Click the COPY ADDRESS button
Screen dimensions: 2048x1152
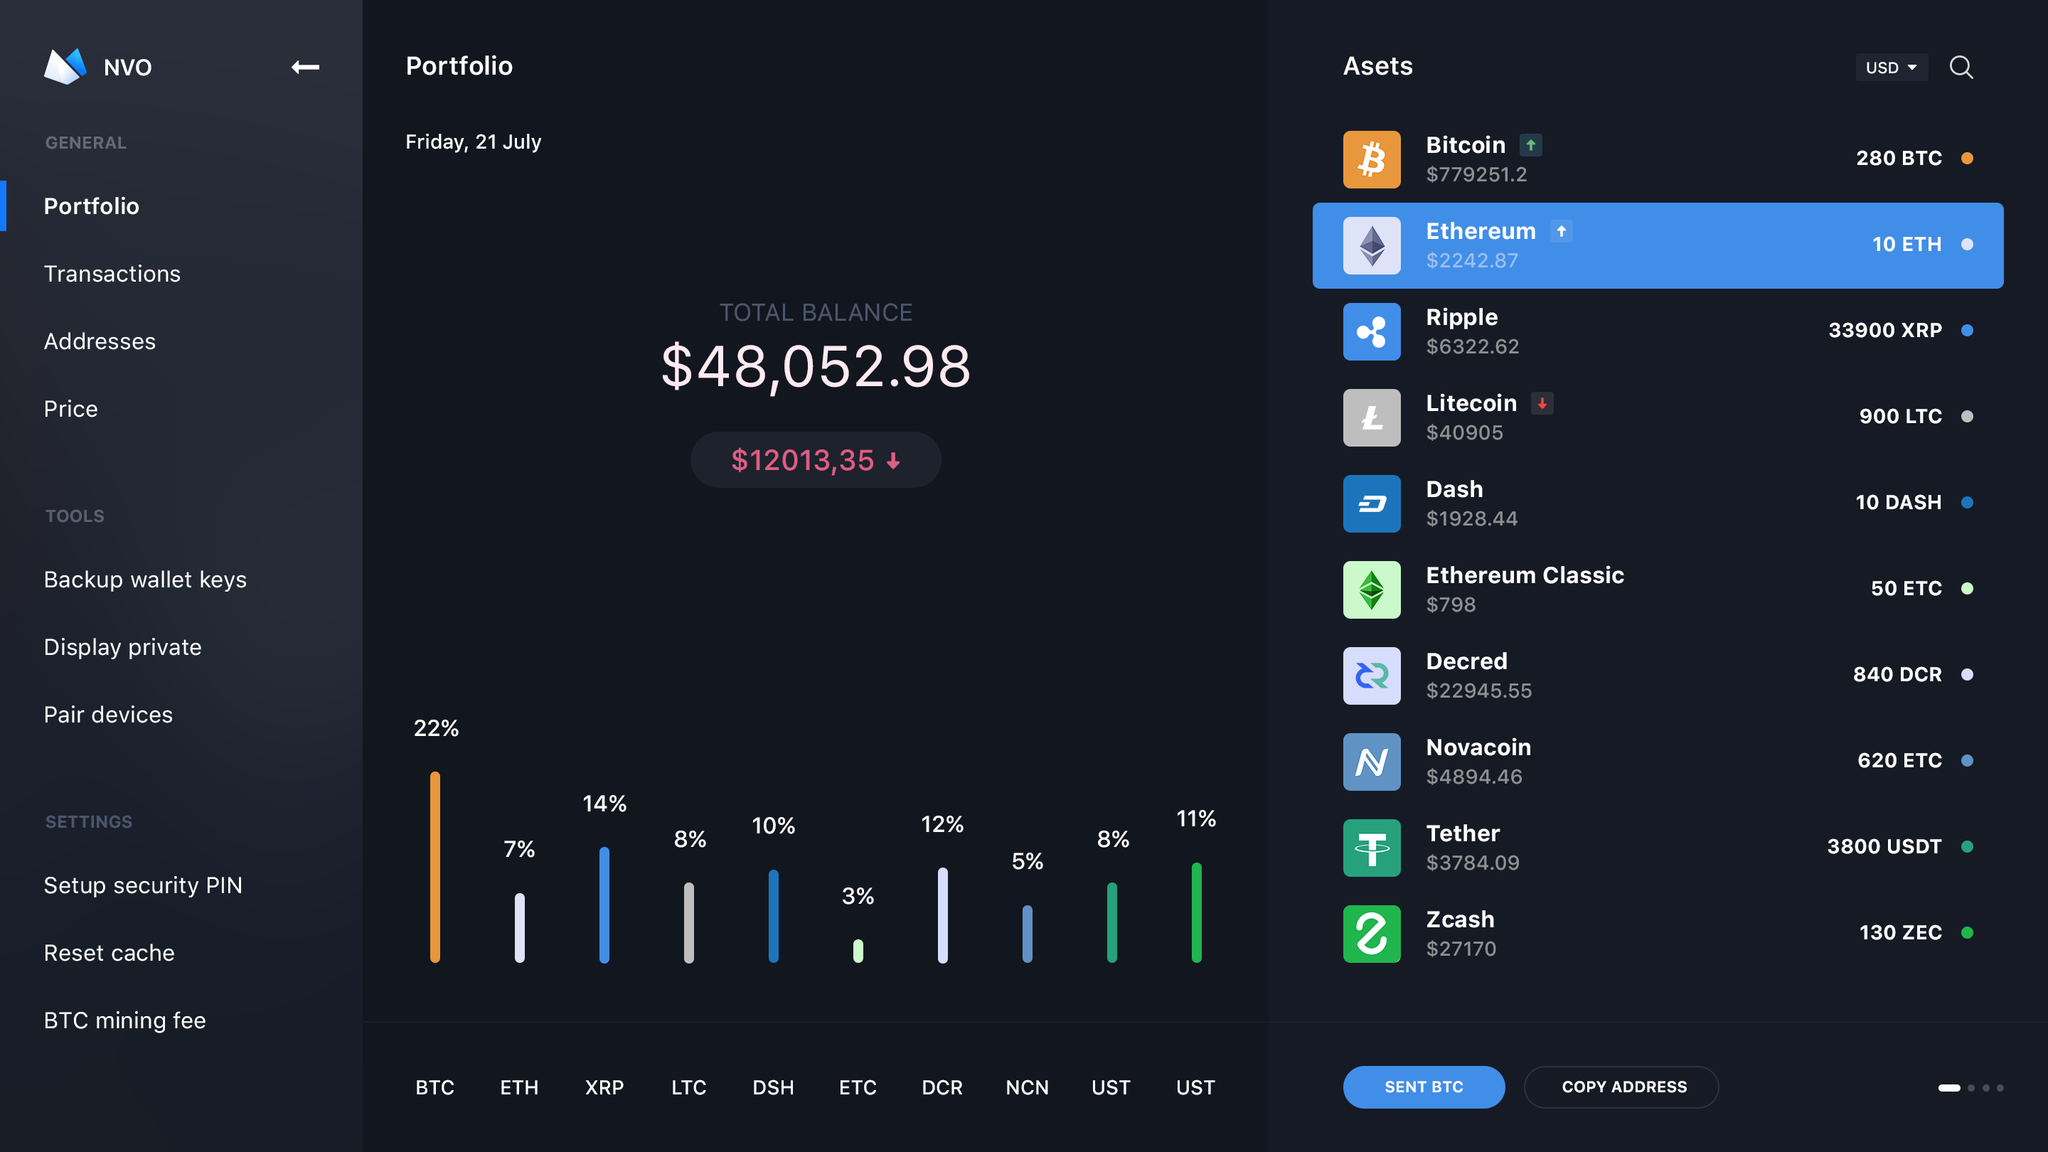1621,1087
